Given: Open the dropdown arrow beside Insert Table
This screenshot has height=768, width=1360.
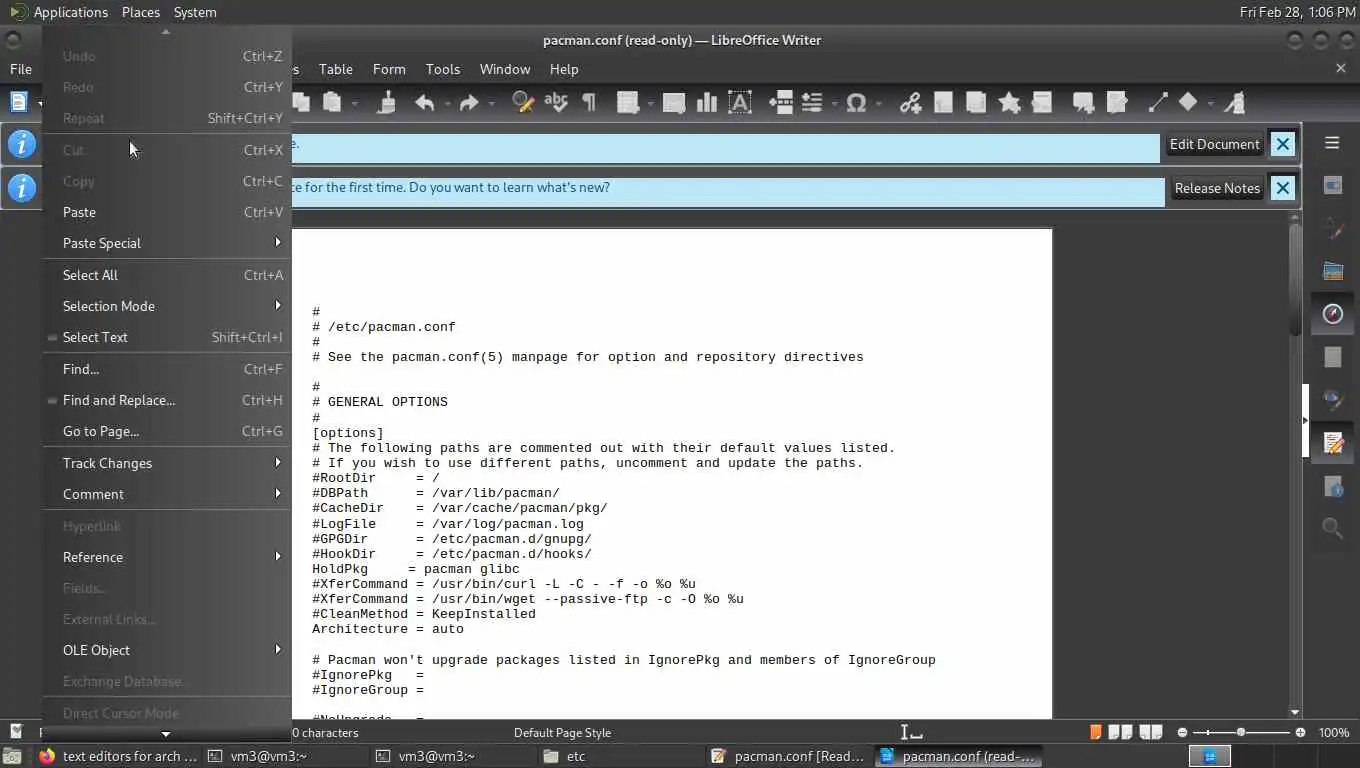Looking at the screenshot, I should (650, 103).
